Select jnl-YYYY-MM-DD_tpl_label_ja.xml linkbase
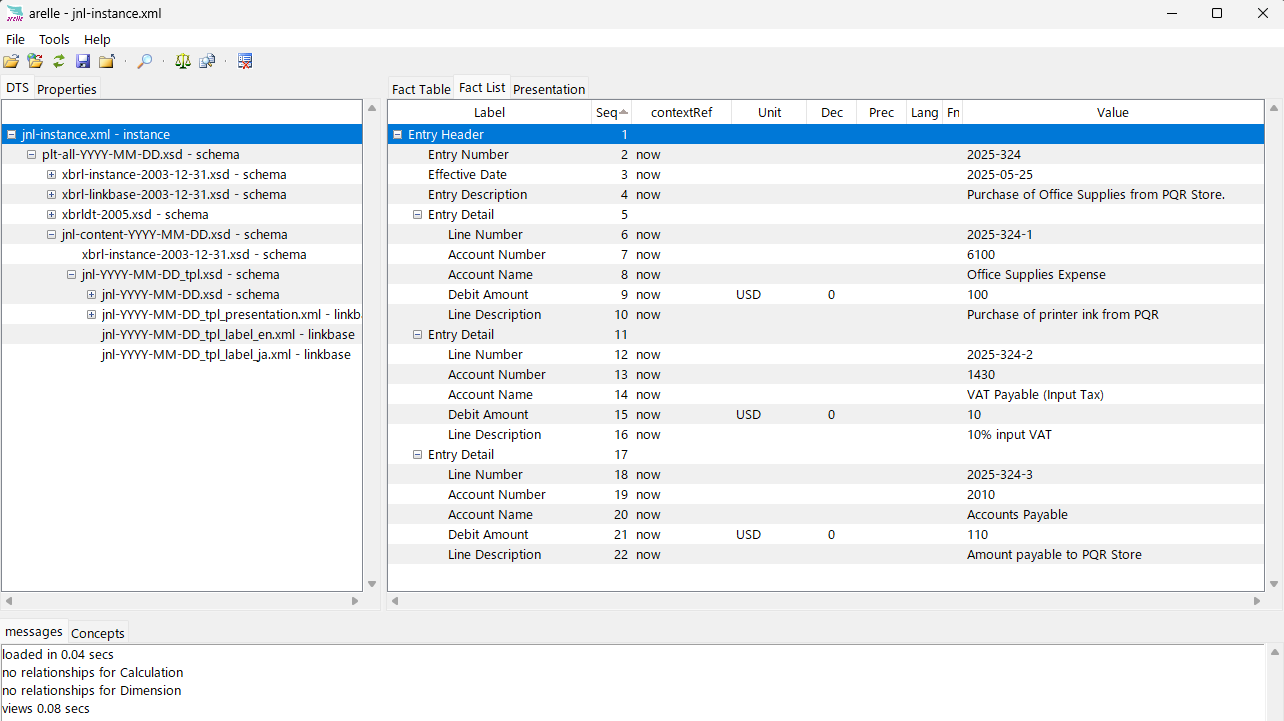This screenshot has height=721, width=1284. coord(226,354)
